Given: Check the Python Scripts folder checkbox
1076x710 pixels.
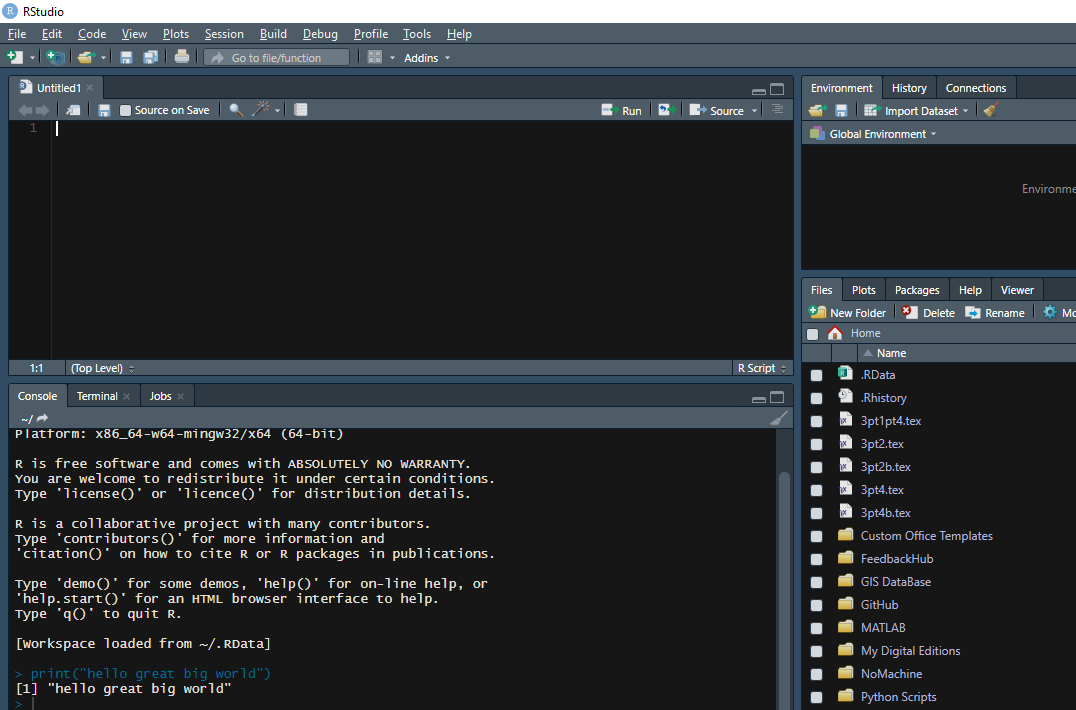Looking at the screenshot, I should click(x=816, y=697).
